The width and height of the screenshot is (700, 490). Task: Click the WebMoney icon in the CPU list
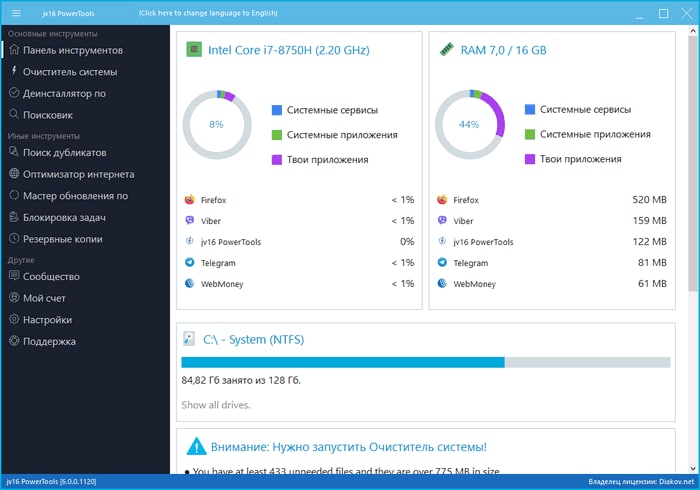click(x=190, y=283)
